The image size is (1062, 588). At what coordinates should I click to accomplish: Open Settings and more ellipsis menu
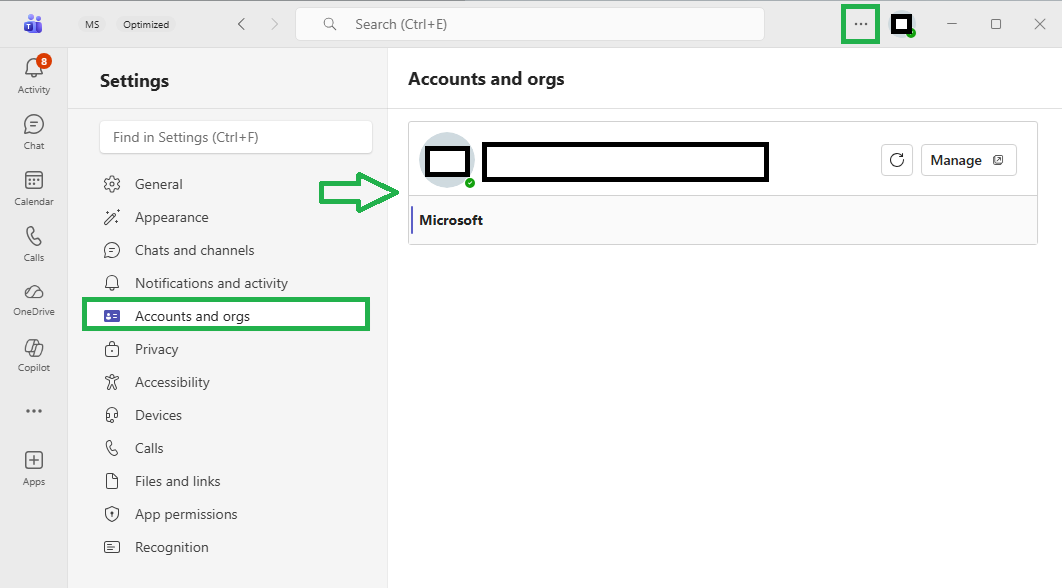tap(860, 24)
